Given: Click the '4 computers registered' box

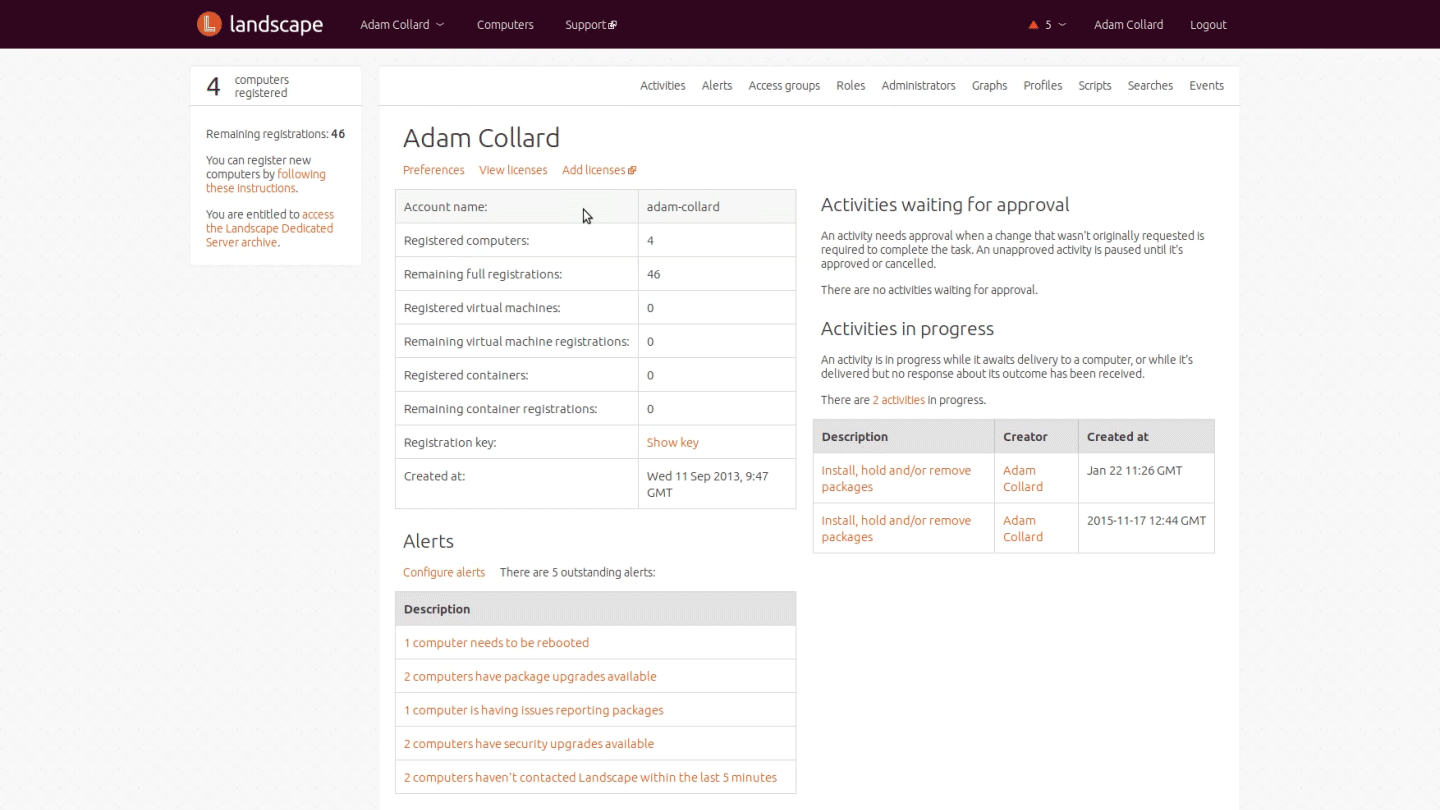Looking at the screenshot, I should (x=276, y=86).
